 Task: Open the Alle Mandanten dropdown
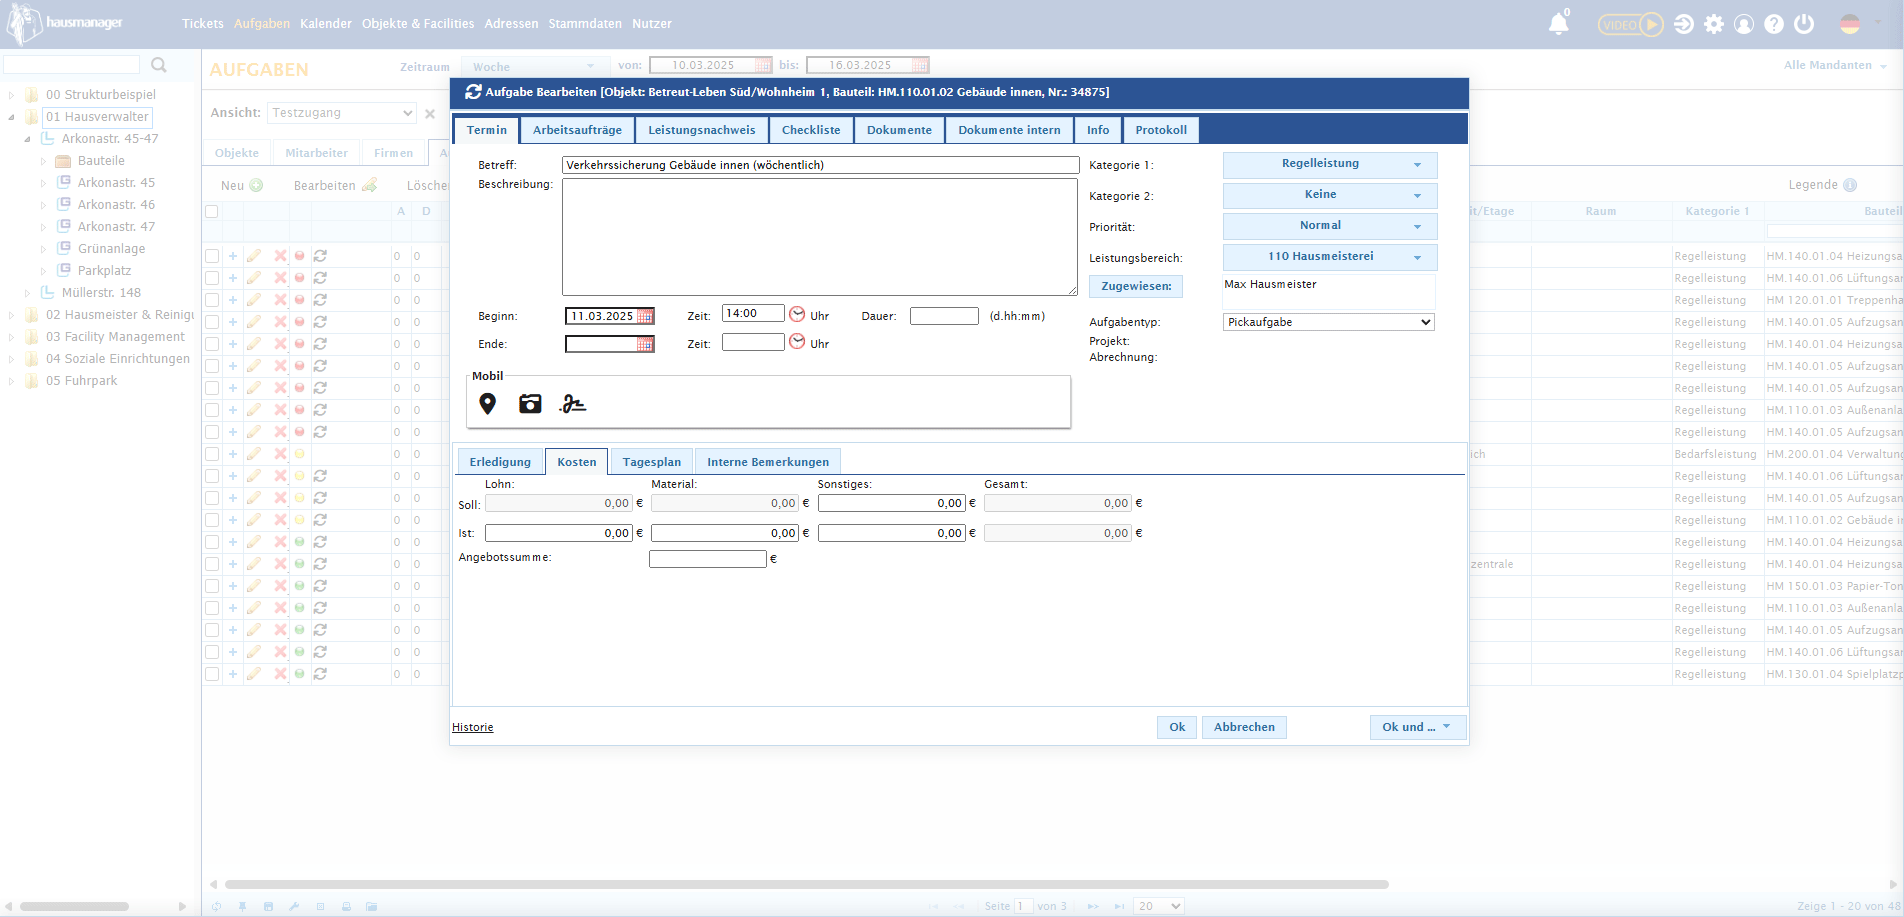click(x=1835, y=66)
